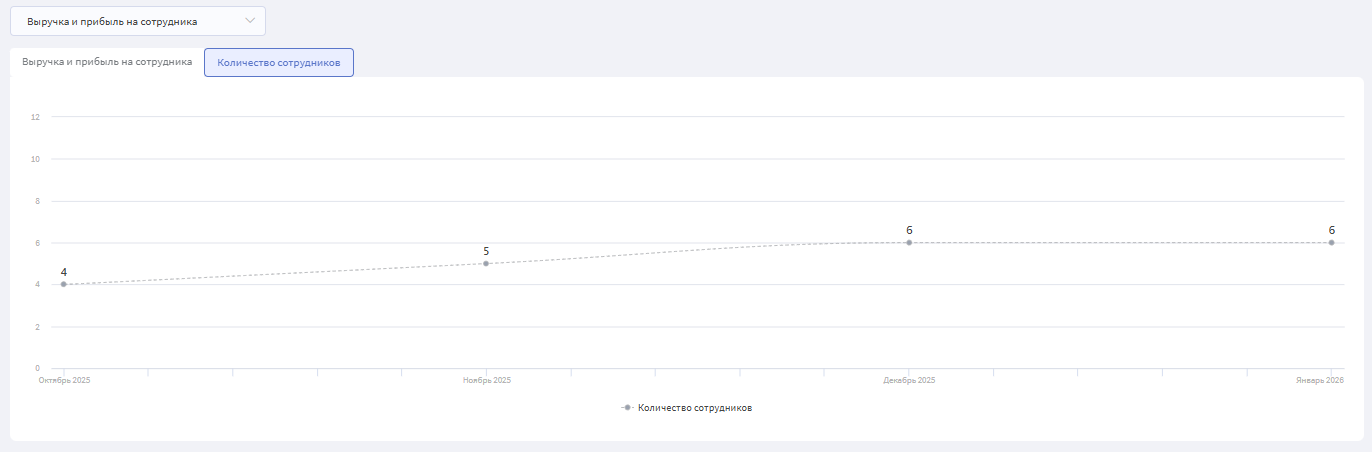Click the legend marker dot icon
Screen dimensions: 1372x452
(627, 408)
